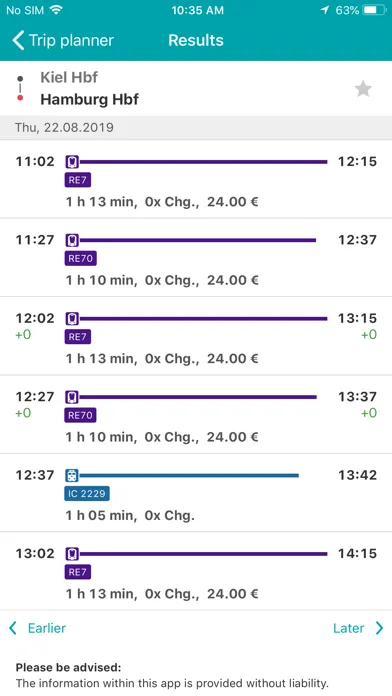392x696 pixels.
Task: Open the 11:02 to 12:15 connection details
Action: pos(196,179)
